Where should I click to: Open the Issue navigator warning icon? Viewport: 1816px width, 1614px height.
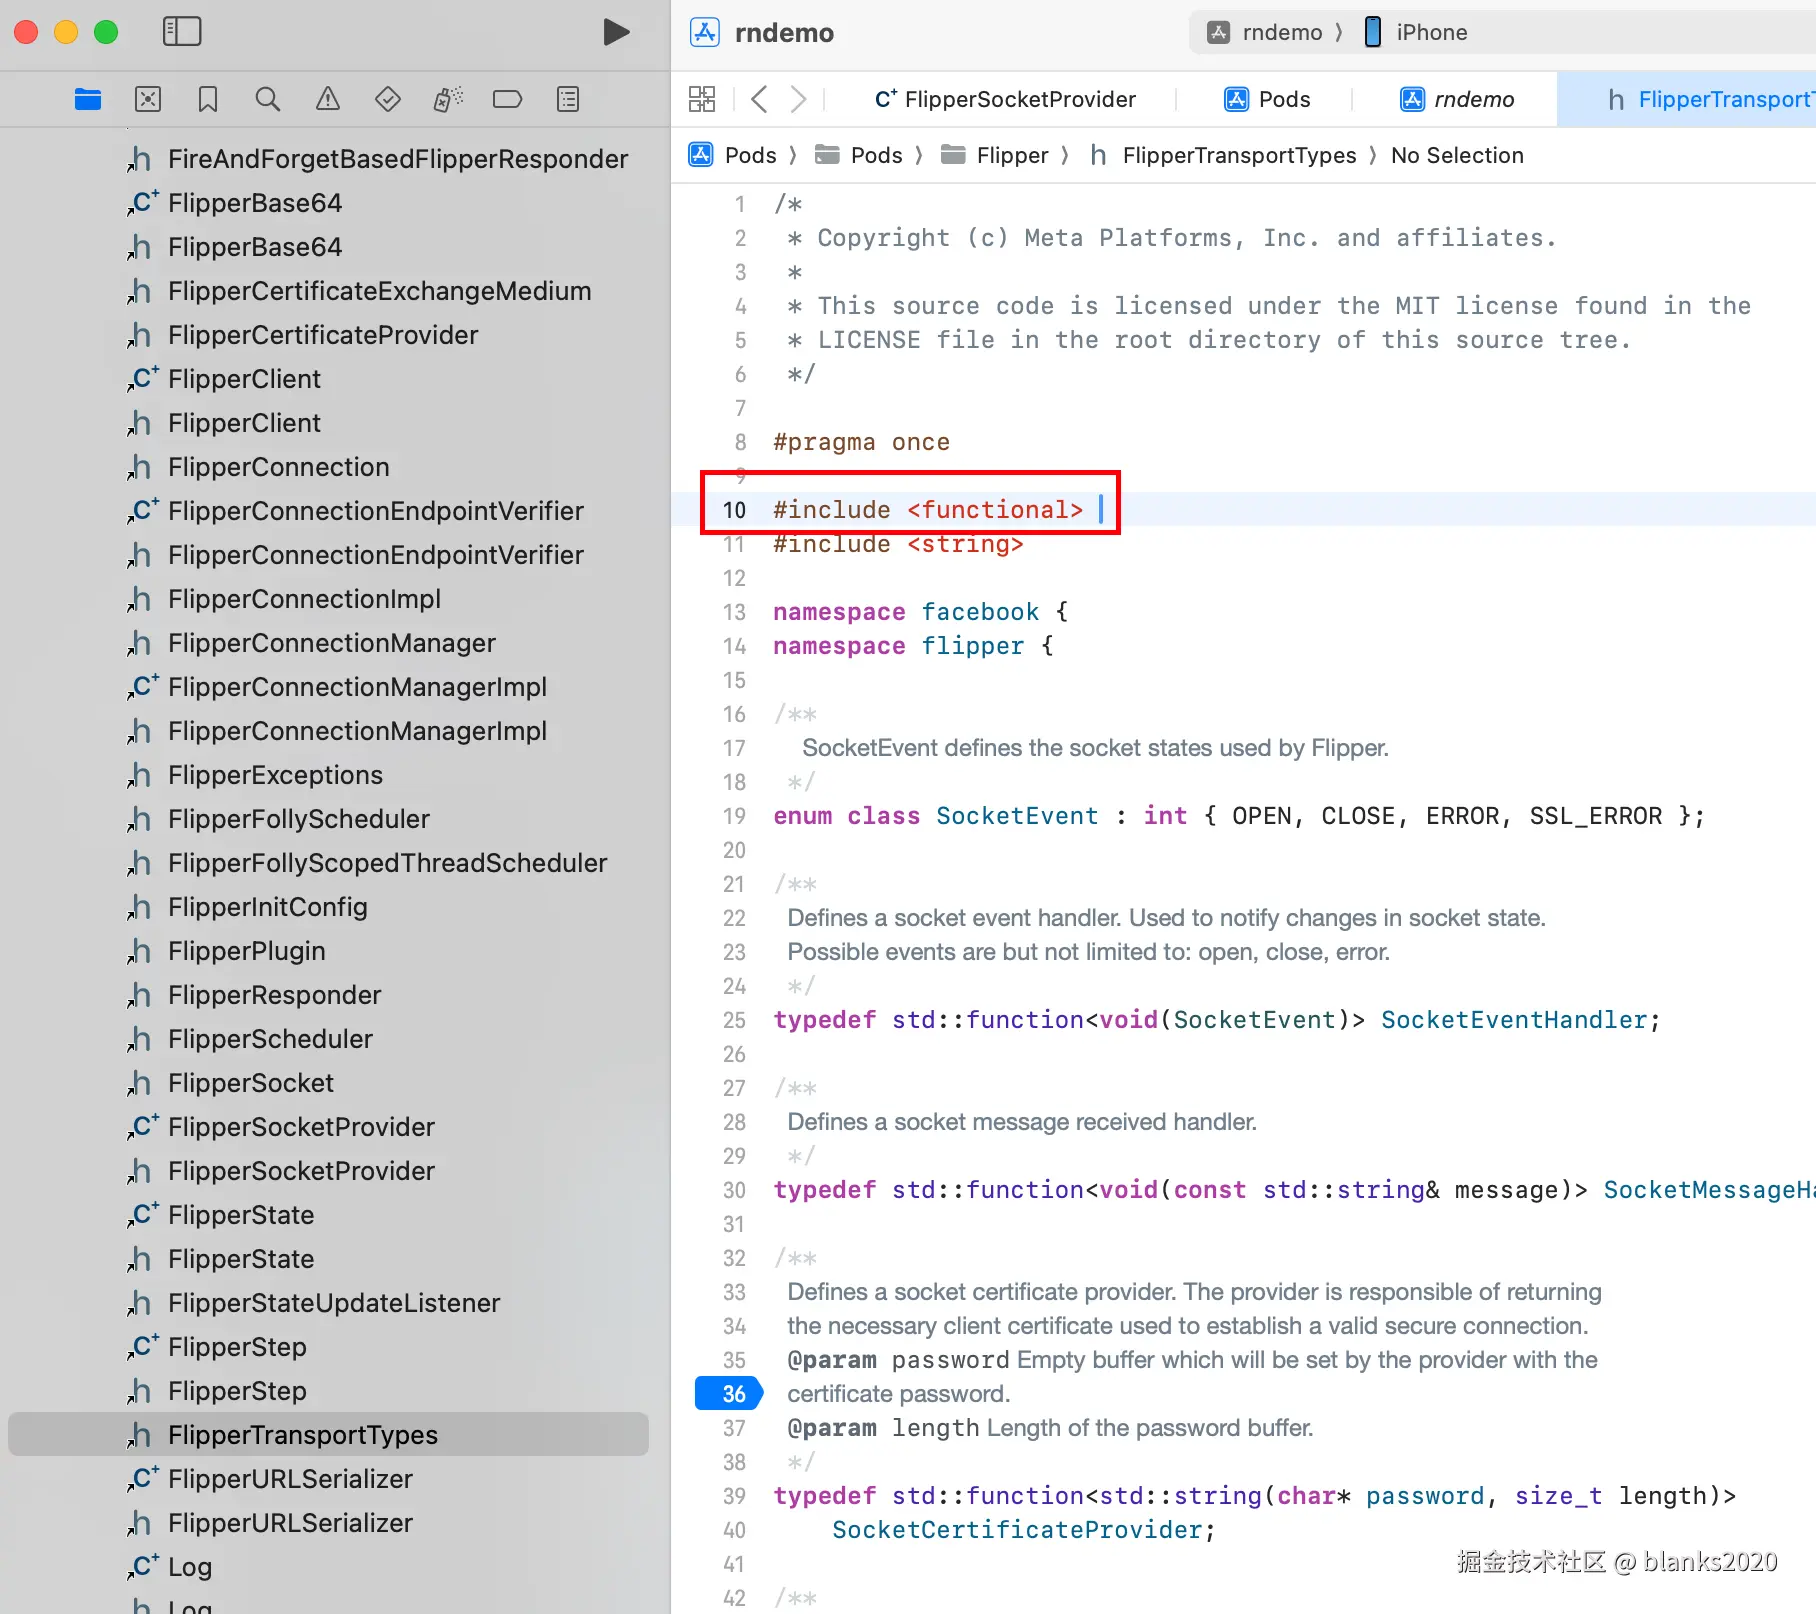pyautogui.click(x=328, y=99)
